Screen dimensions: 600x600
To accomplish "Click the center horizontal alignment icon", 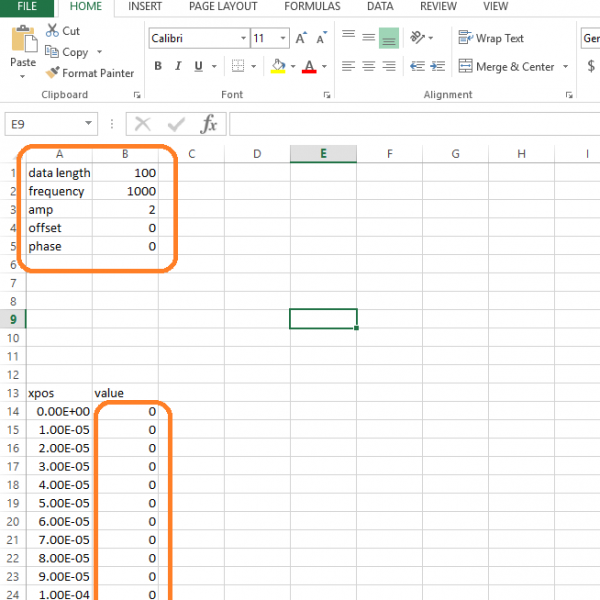I will pos(368,67).
